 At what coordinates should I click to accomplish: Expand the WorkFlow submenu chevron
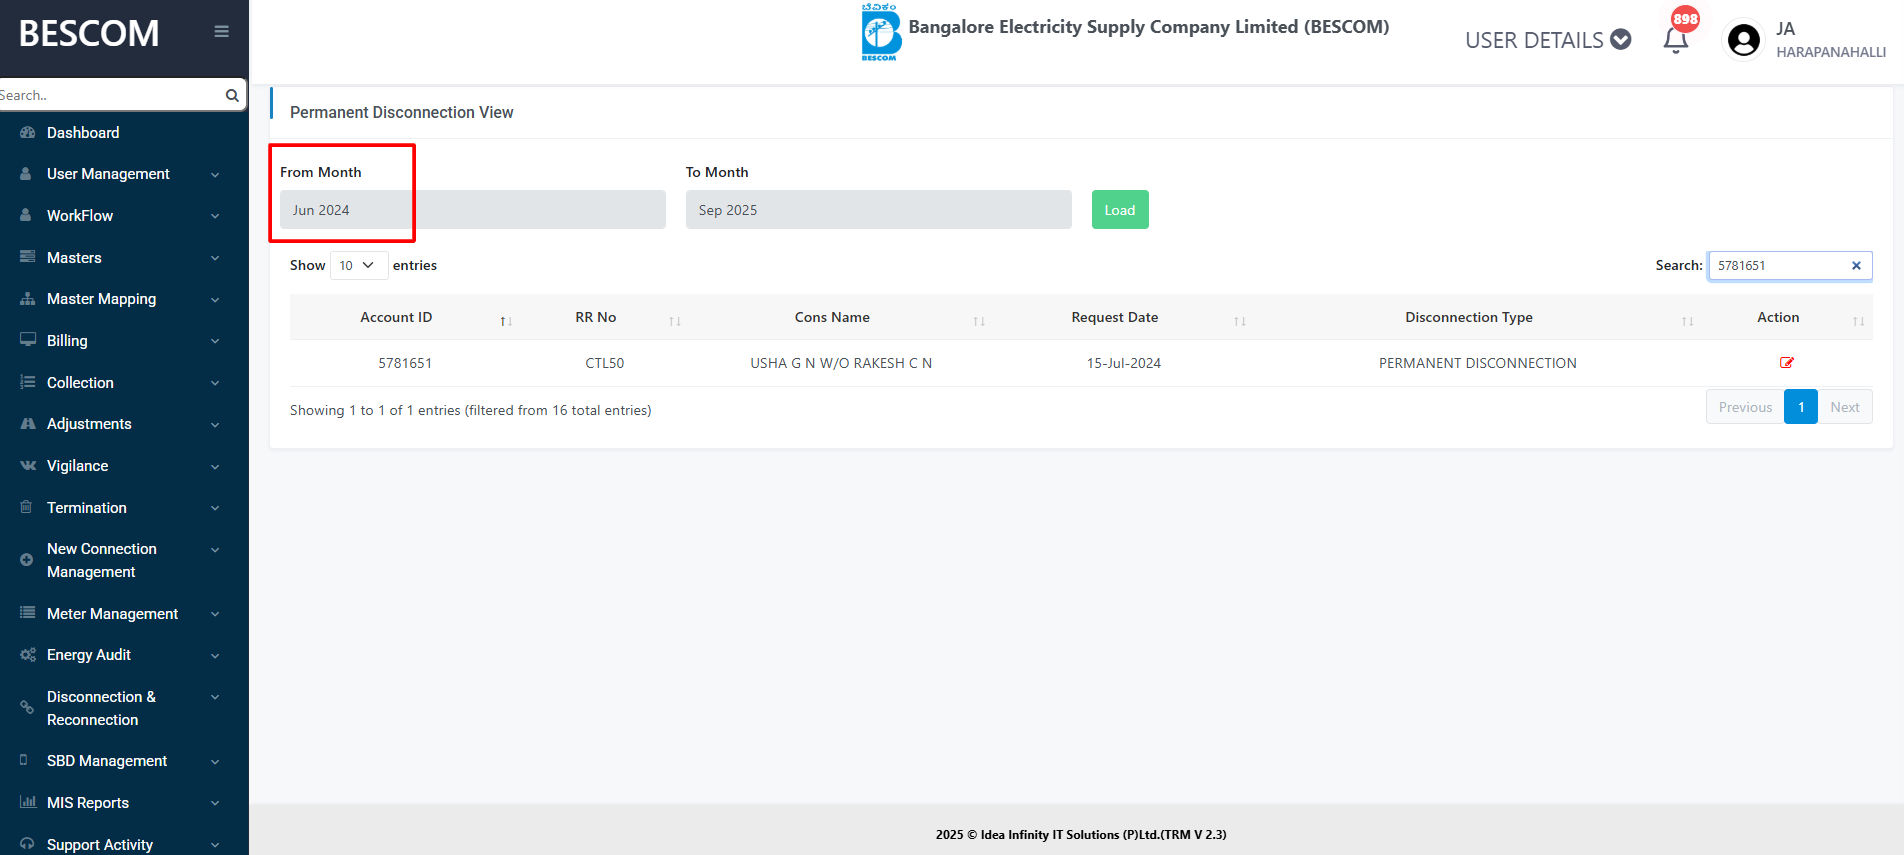(215, 216)
